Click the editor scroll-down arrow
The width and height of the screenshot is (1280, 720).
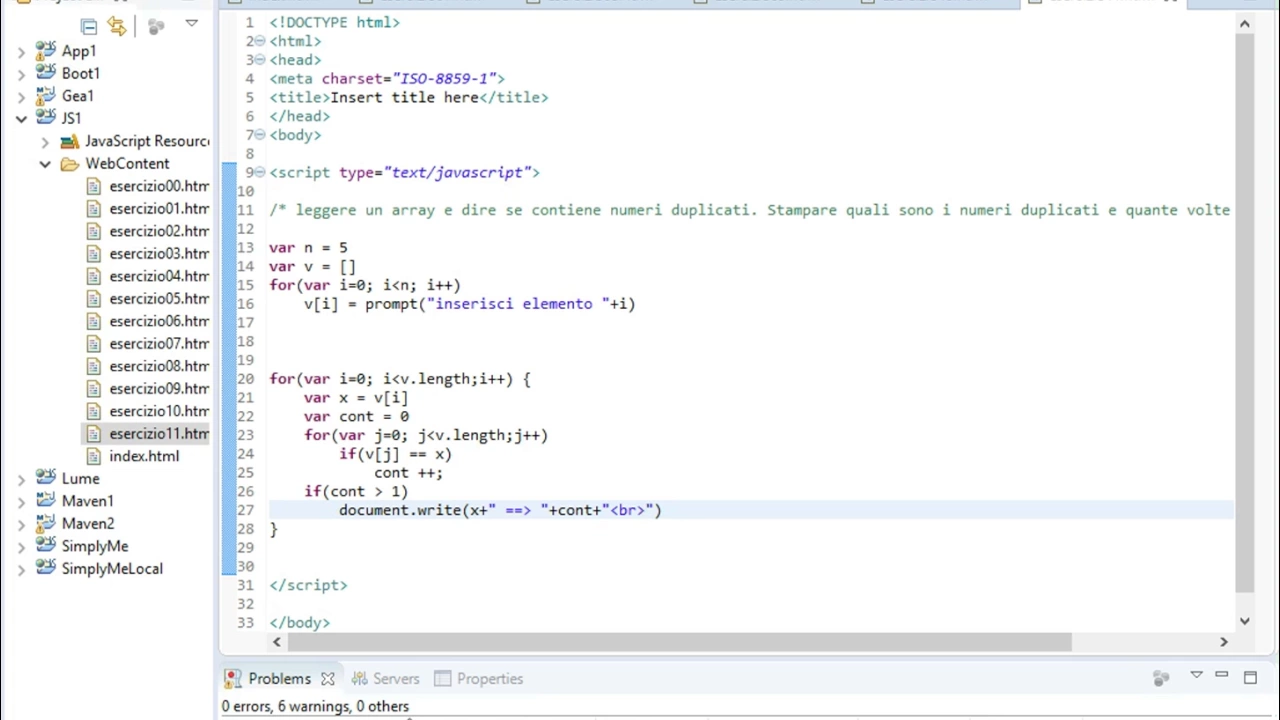pos(1244,621)
